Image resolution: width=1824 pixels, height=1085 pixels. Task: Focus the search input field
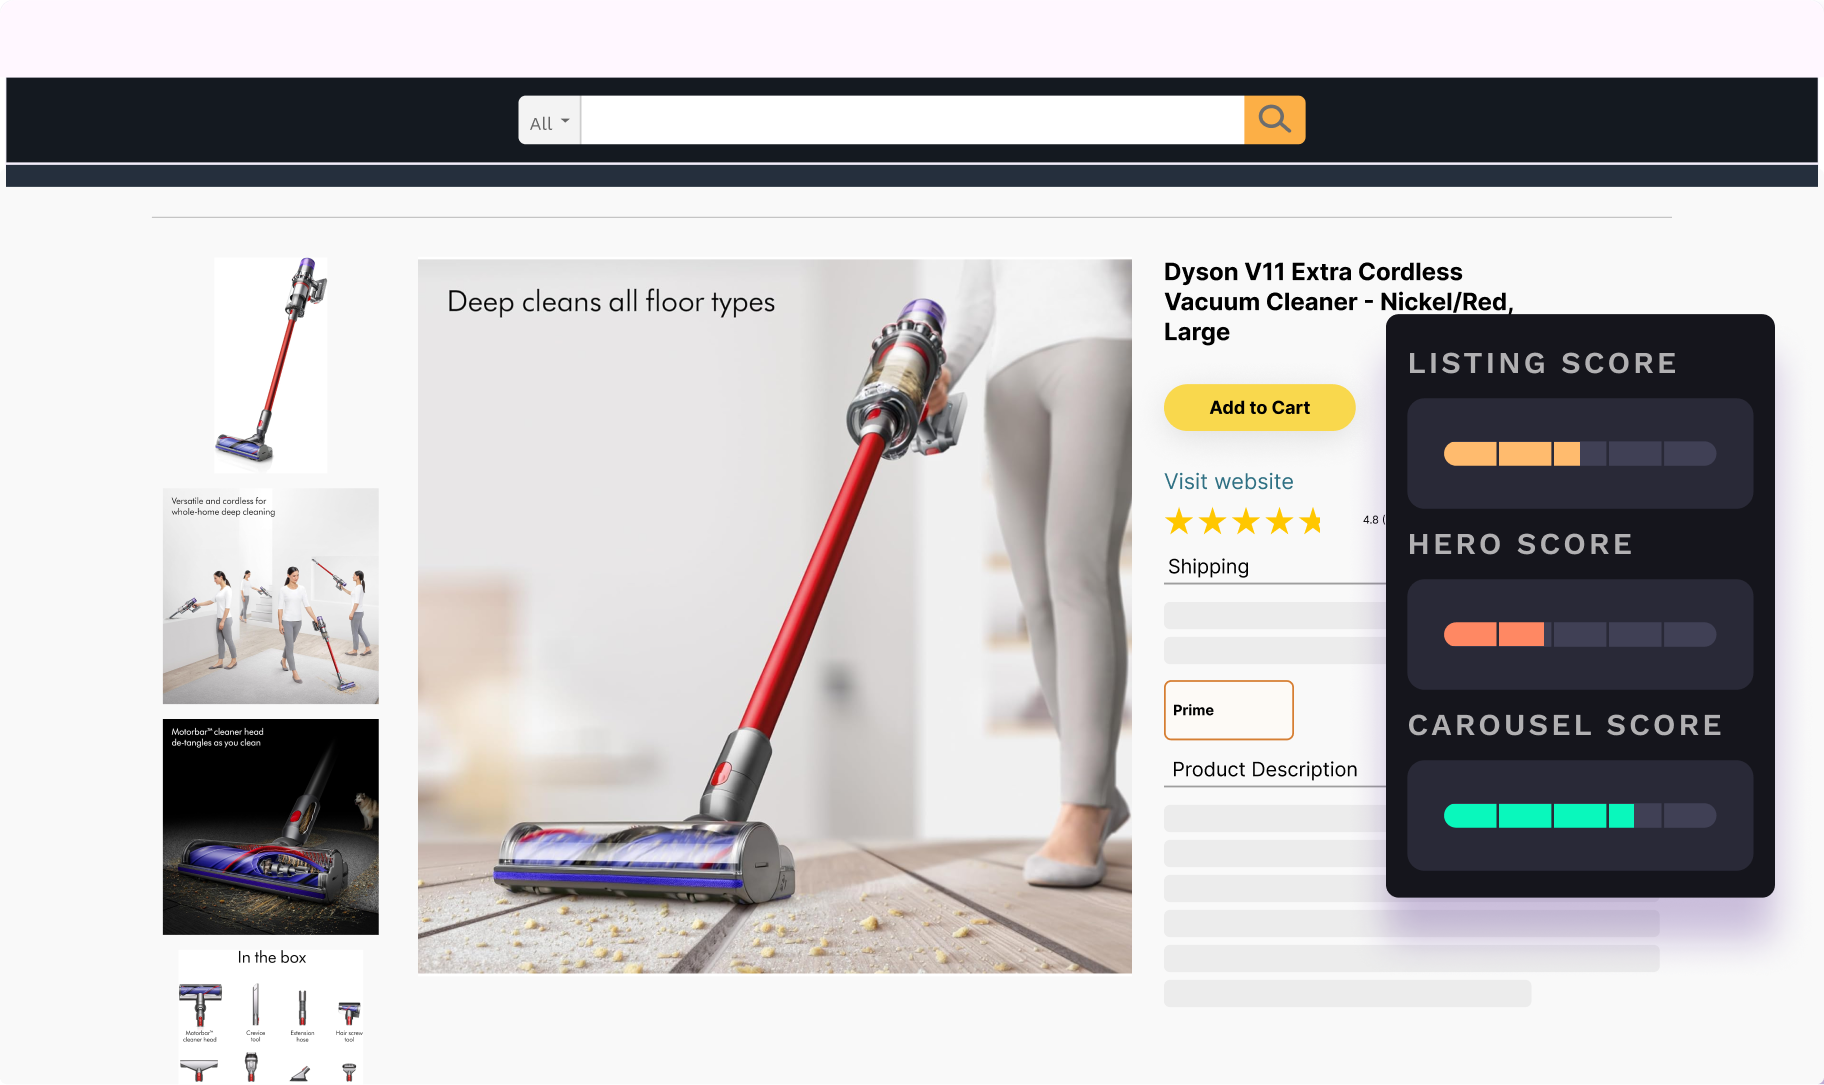point(912,120)
